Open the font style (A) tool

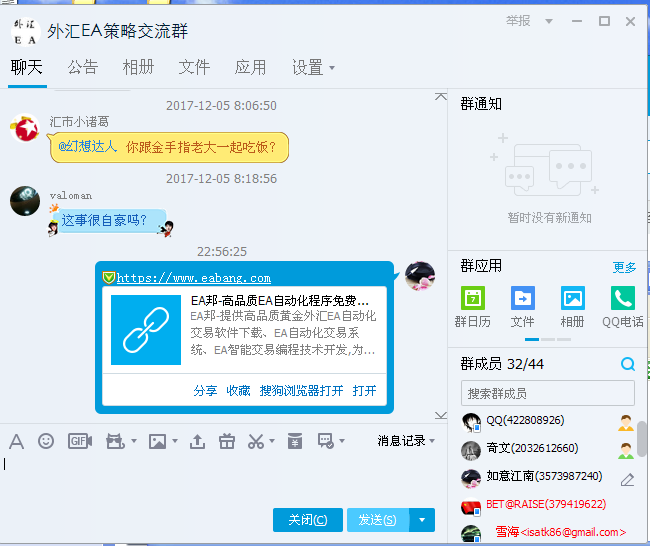16,441
